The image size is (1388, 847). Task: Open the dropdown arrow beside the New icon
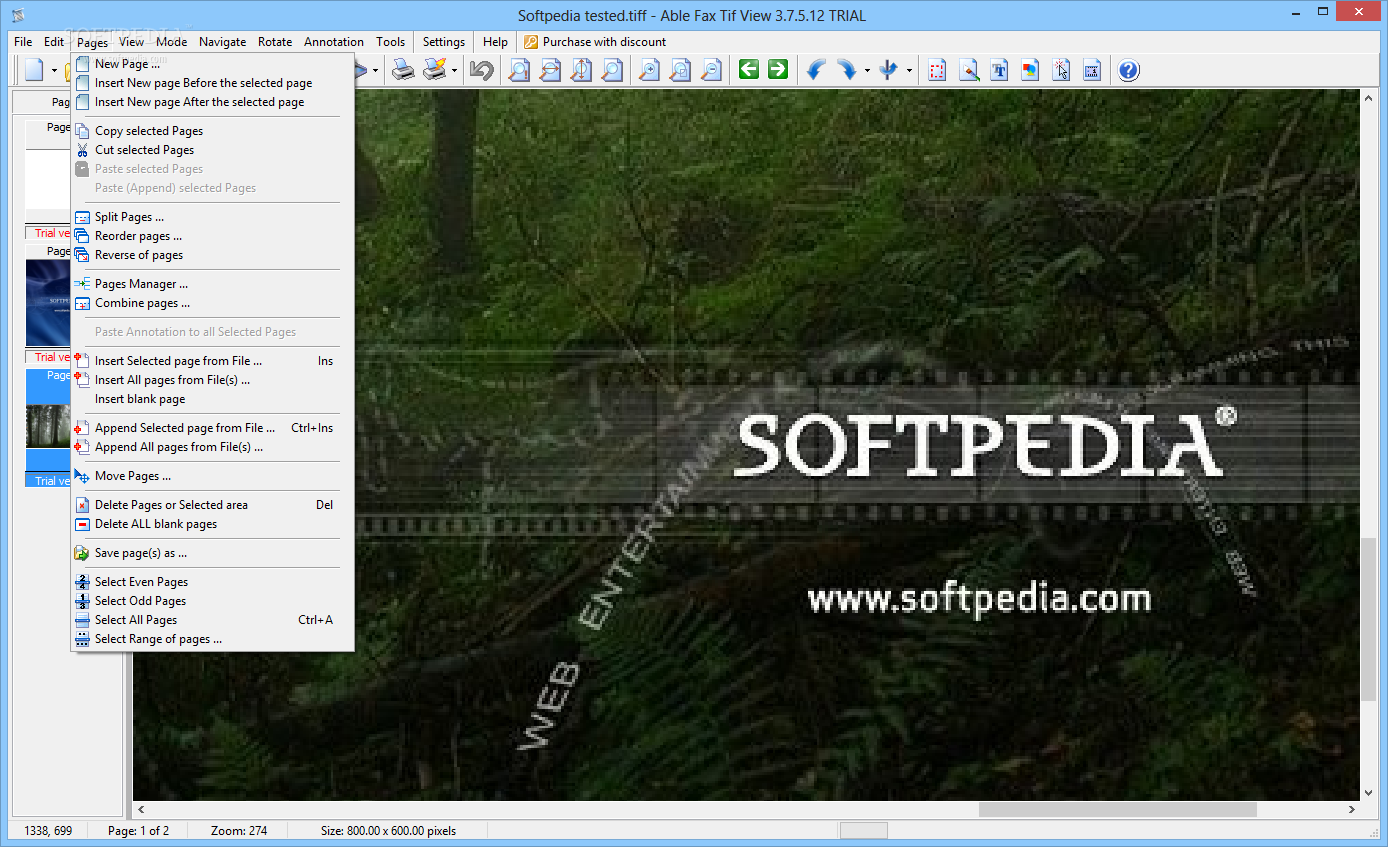[54, 70]
